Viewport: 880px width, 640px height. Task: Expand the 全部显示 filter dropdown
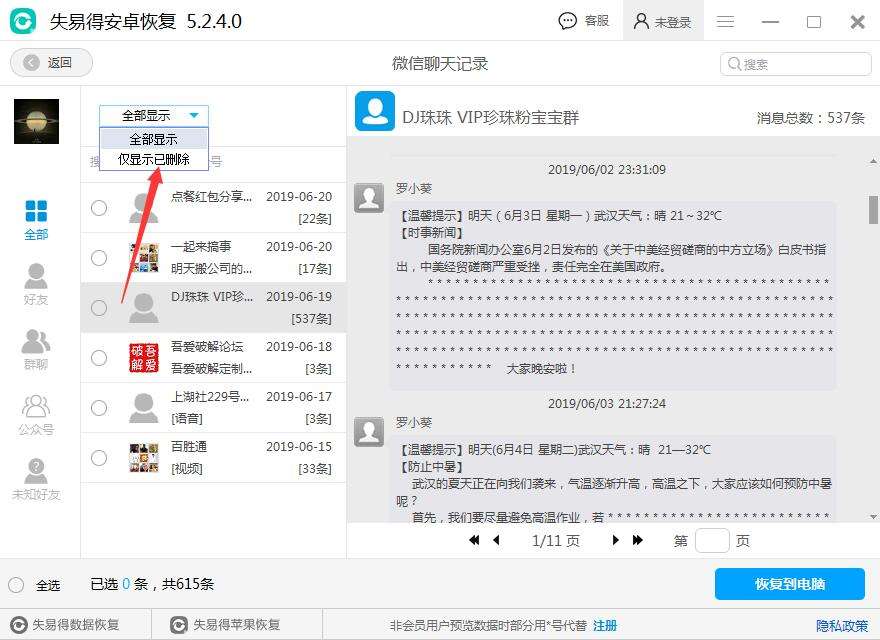[154, 116]
